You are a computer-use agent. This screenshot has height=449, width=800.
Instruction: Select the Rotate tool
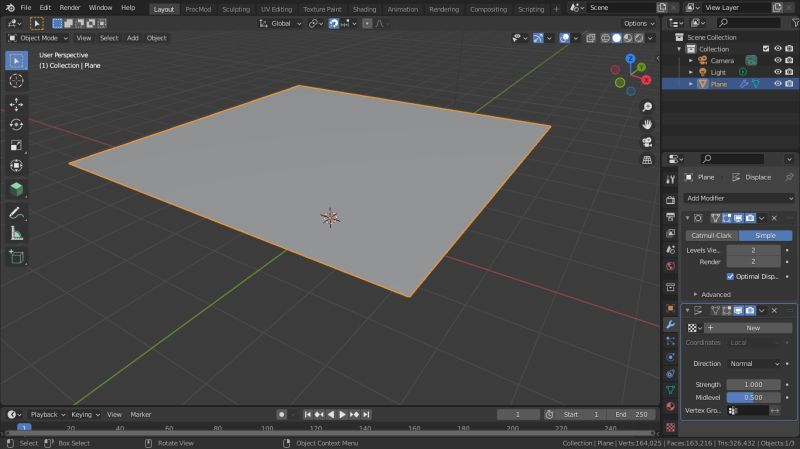[16, 125]
